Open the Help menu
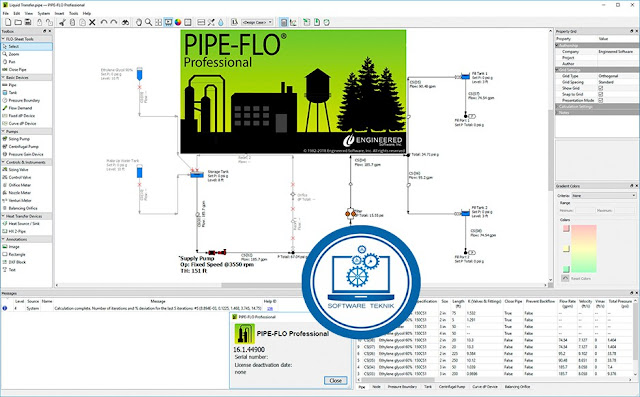 (x=87, y=13)
